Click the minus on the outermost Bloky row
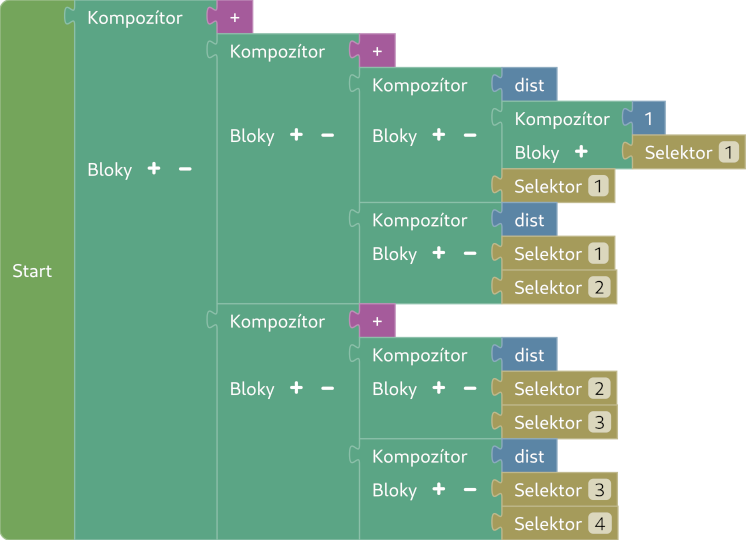This screenshot has height=540, width=746. [185, 169]
